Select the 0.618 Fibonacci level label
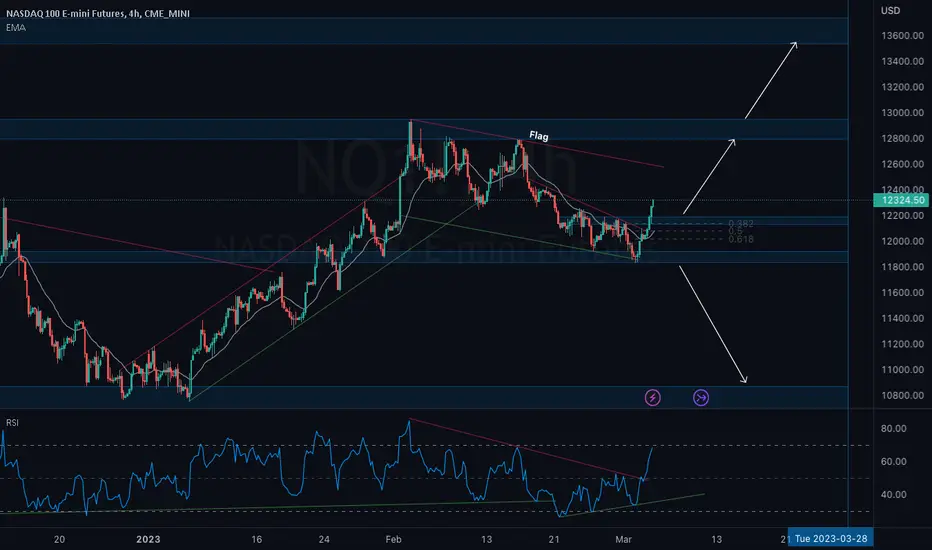Image resolution: width=932 pixels, height=550 pixels. click(741, 239)
